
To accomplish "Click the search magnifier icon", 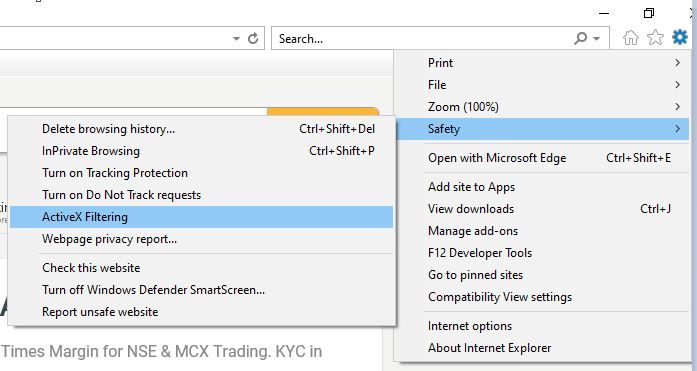I will (581, 38).
